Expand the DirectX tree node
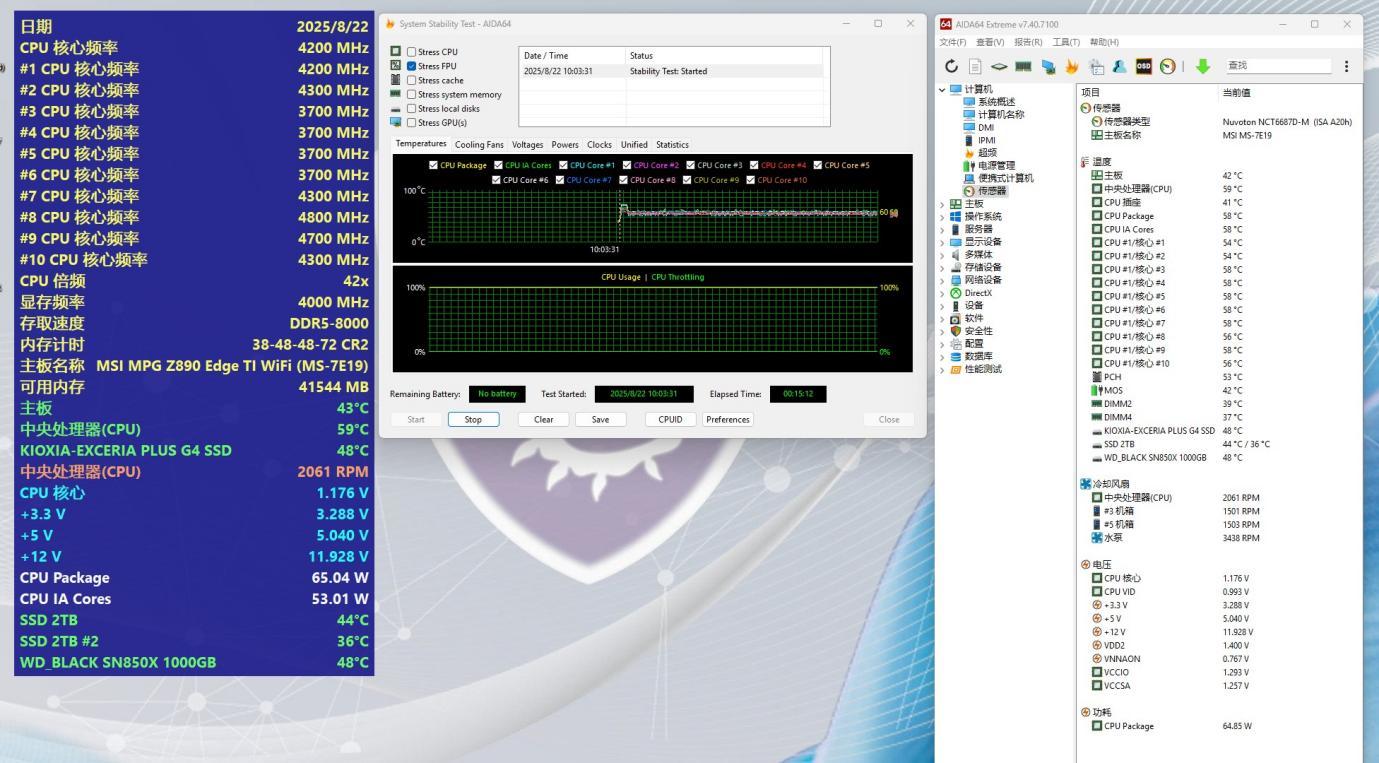1379x763 pixels. 940,293
